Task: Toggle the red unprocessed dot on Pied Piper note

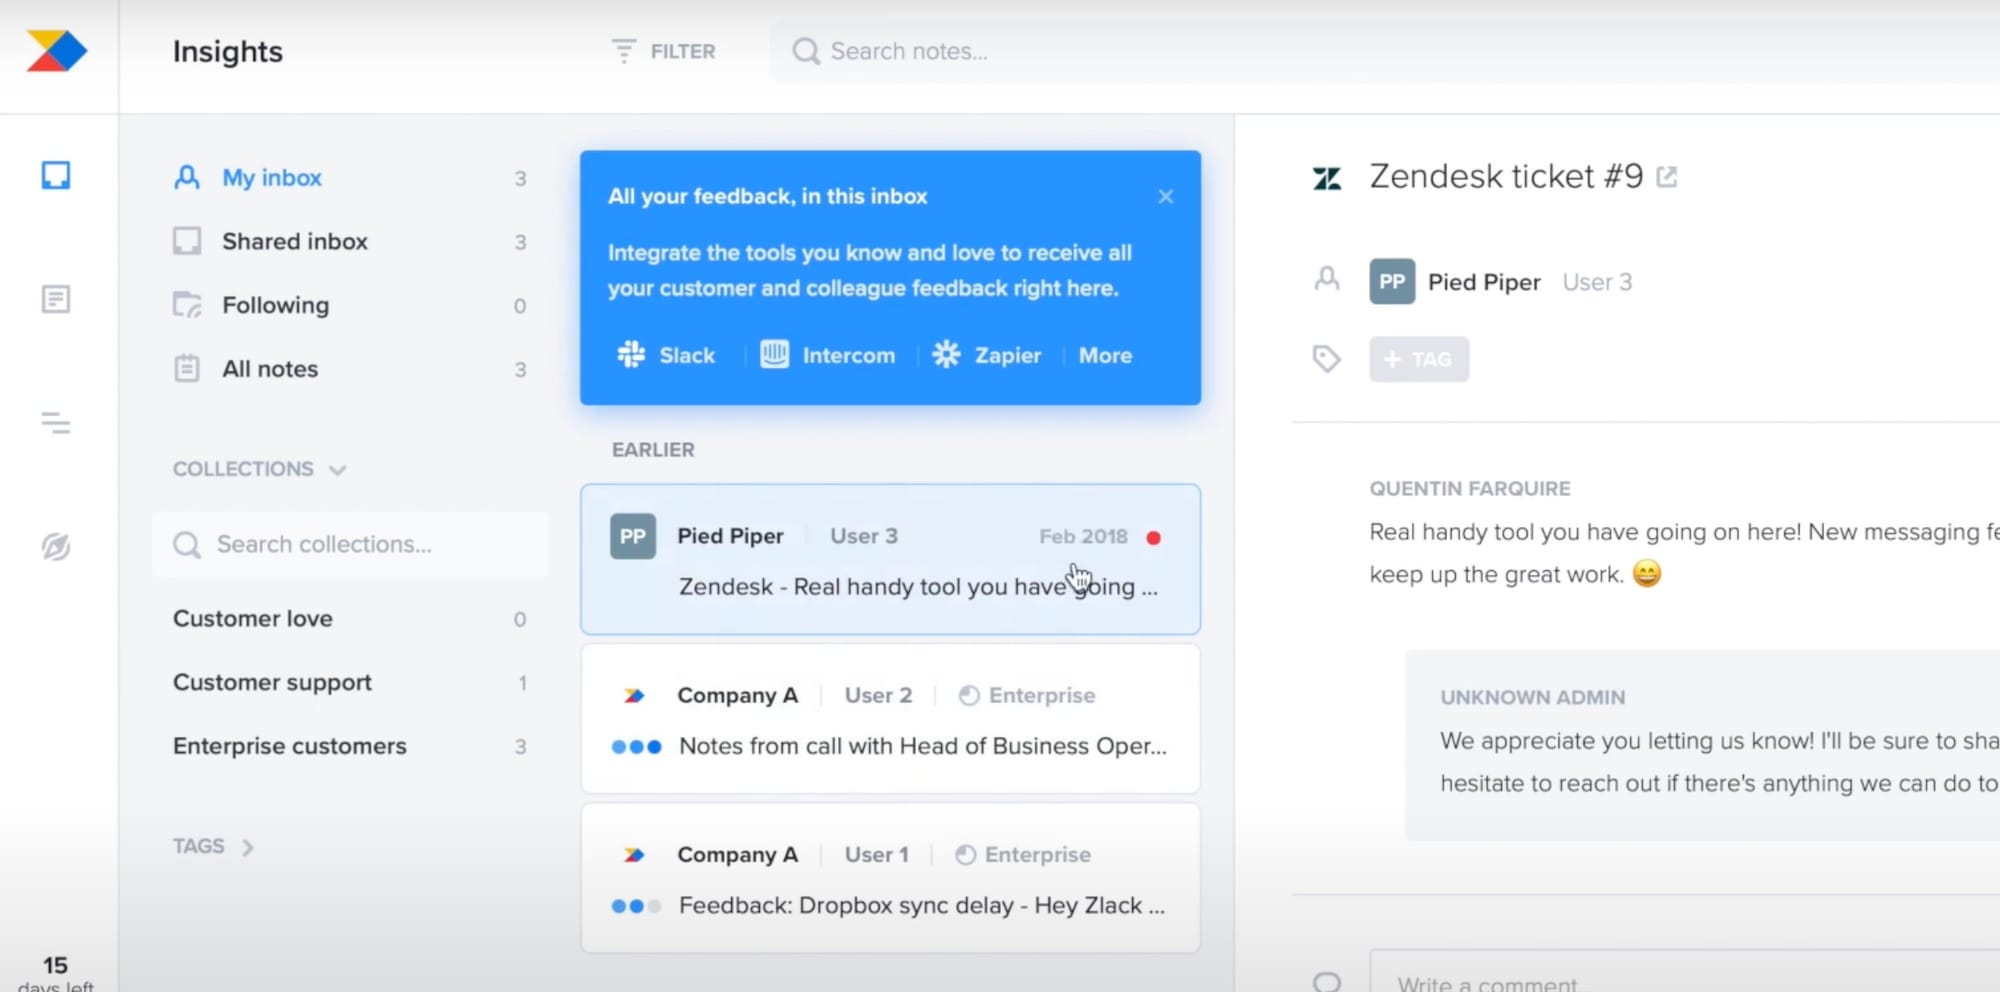Action: (x=1153, y=538)
